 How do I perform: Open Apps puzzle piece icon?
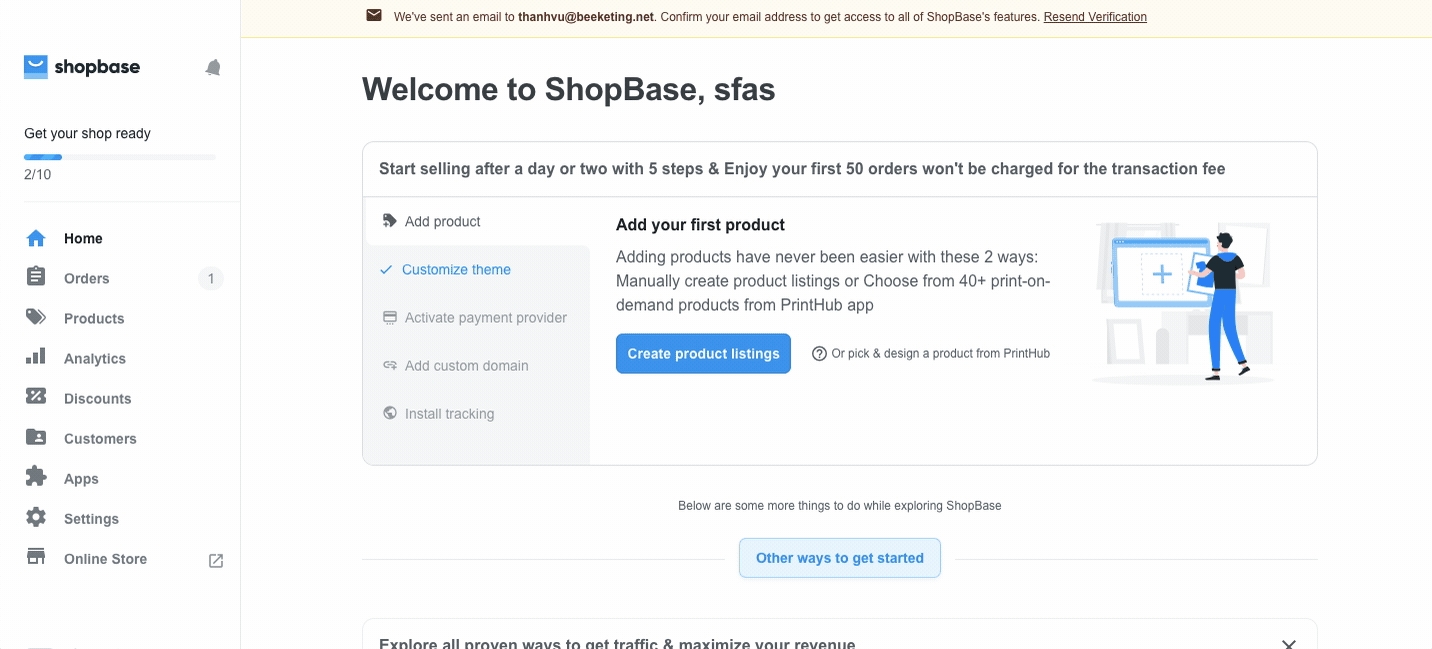coord(36,477)
